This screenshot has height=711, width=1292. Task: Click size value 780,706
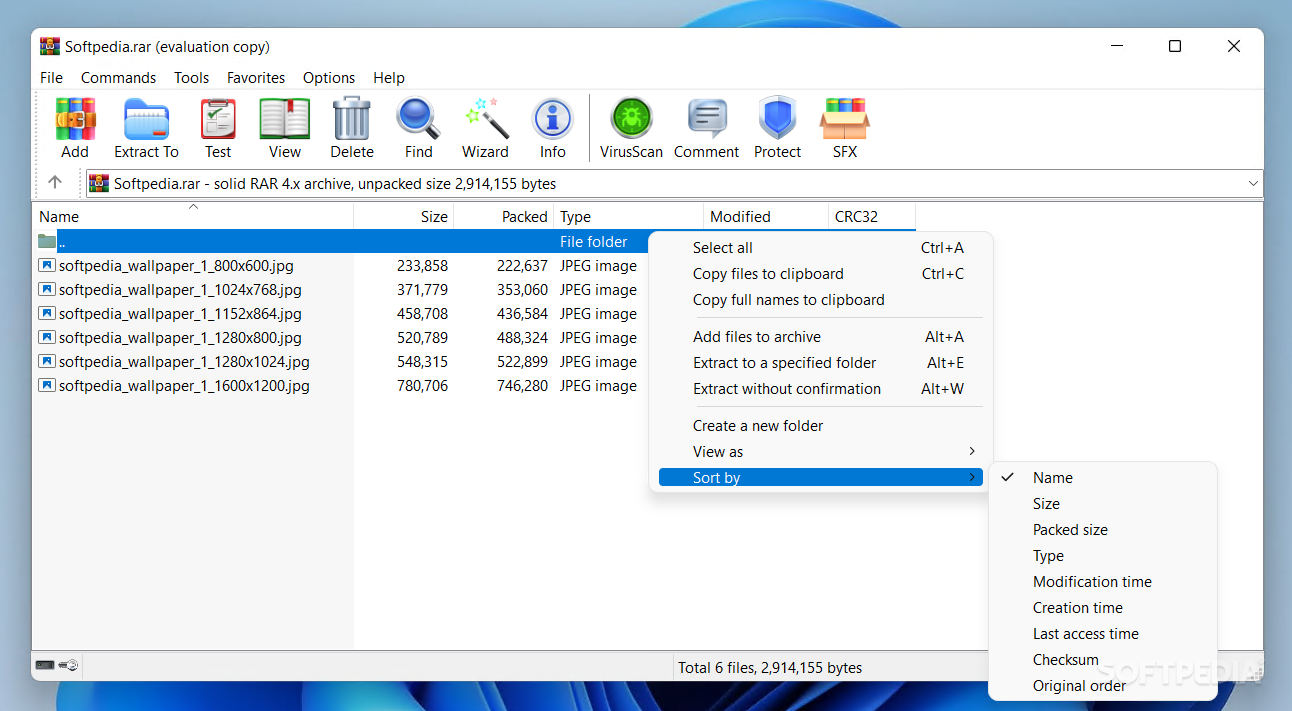(423, 385)
